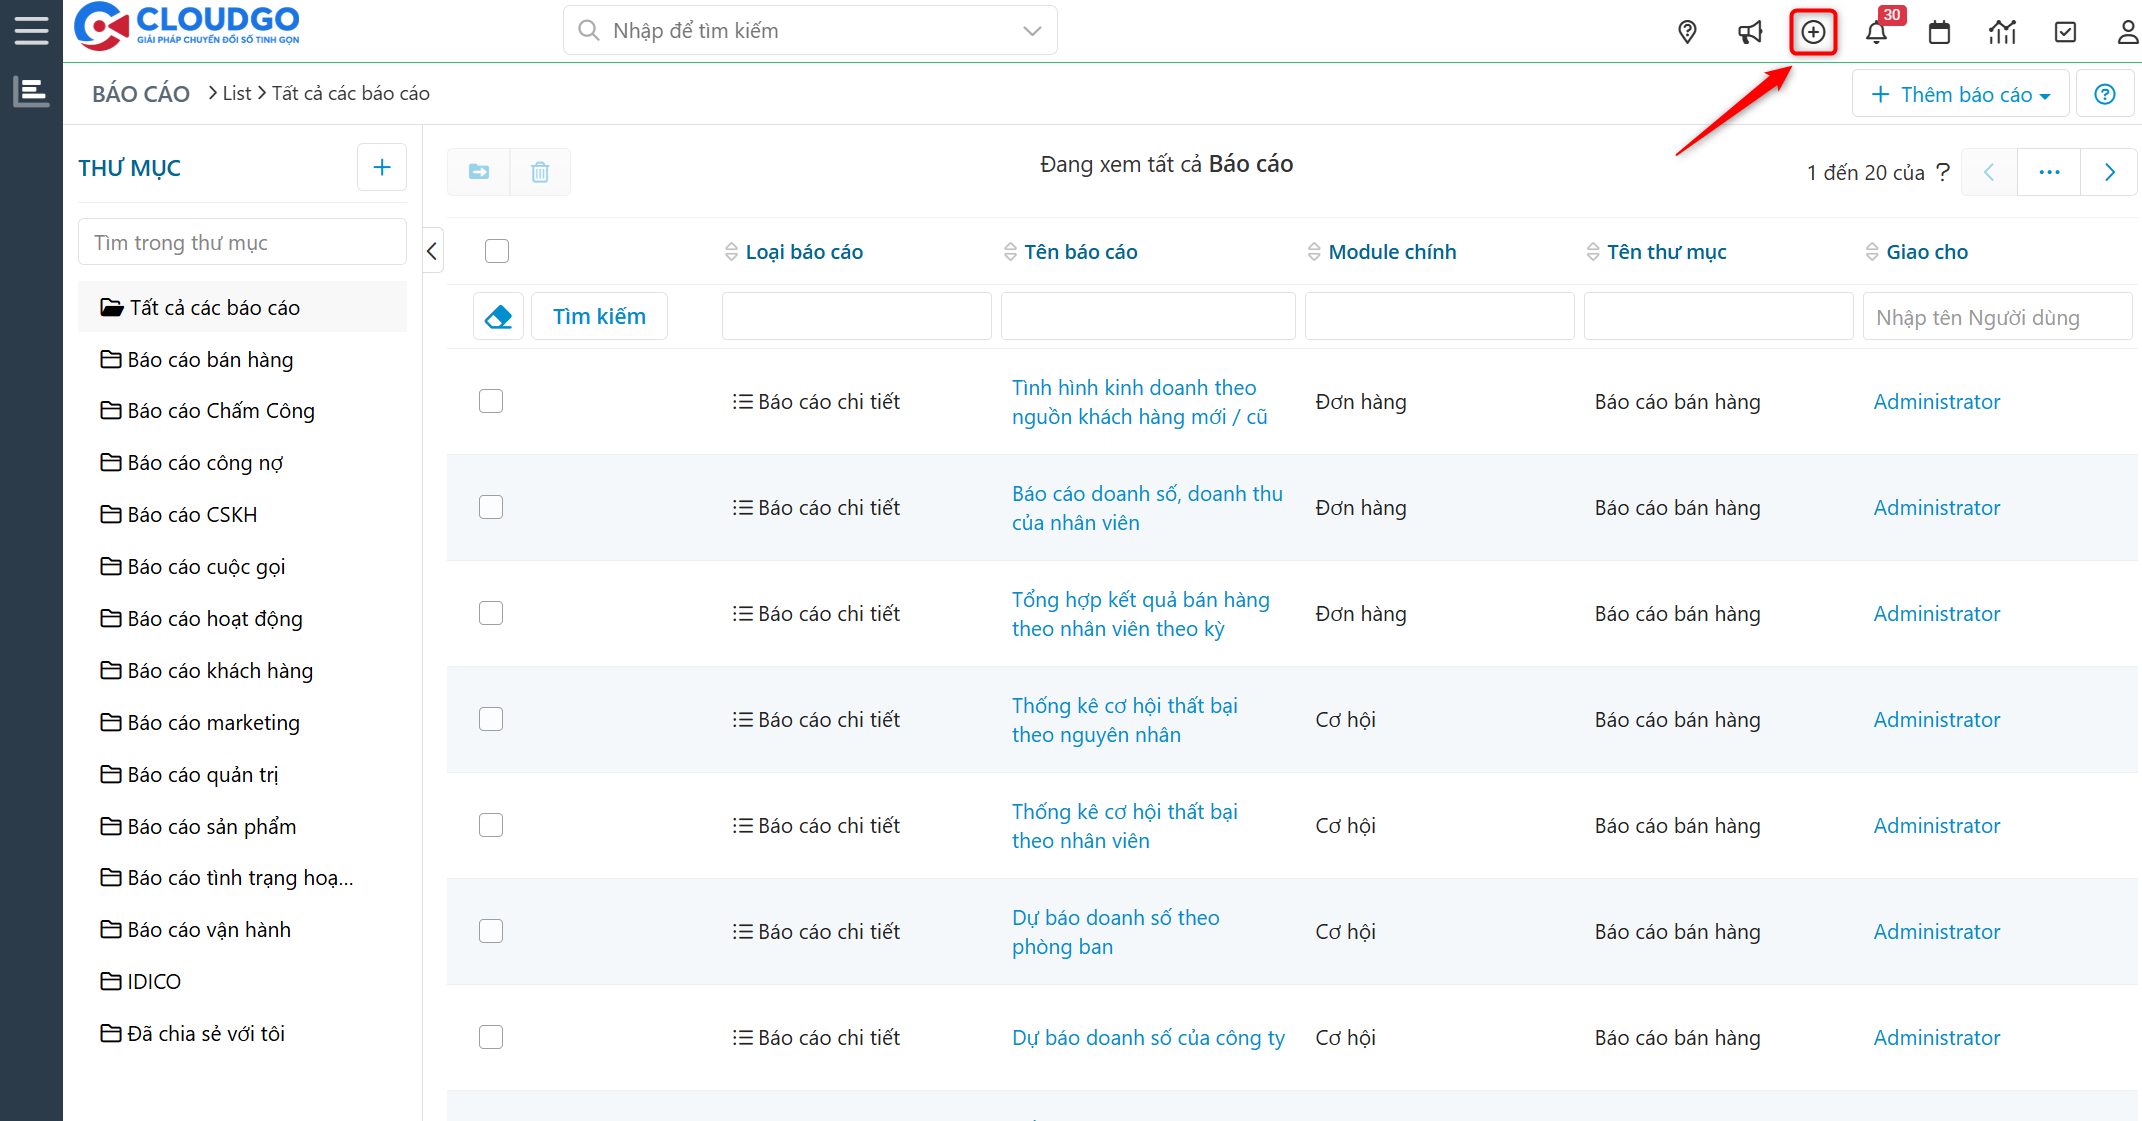This screenshot has width=2142, height=1121.
Task: Toggle the select-all checkbox in table header
Action: click(x=497, y=251)
